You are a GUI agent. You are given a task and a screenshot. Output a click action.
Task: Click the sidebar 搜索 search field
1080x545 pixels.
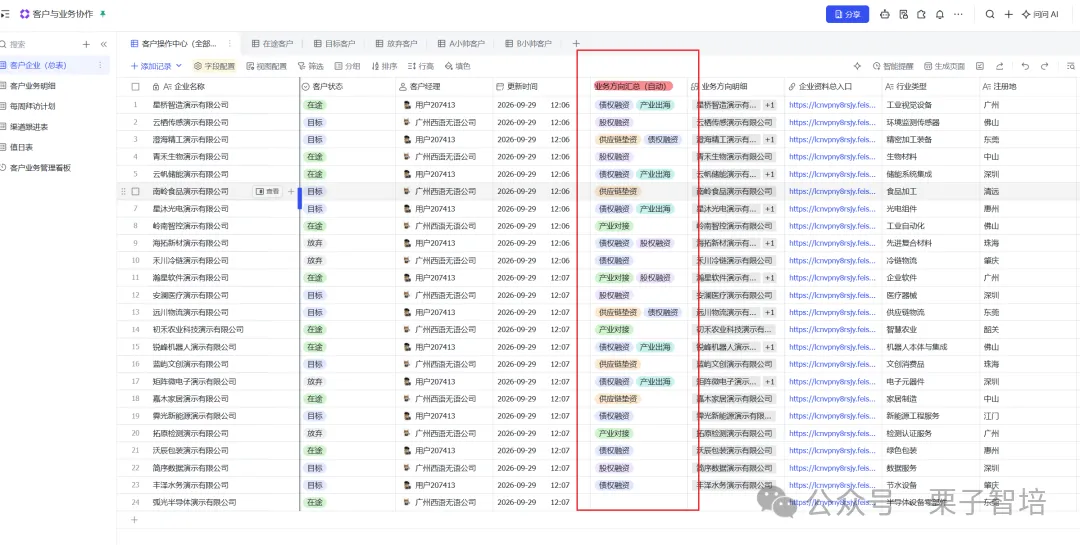(38, 44)
